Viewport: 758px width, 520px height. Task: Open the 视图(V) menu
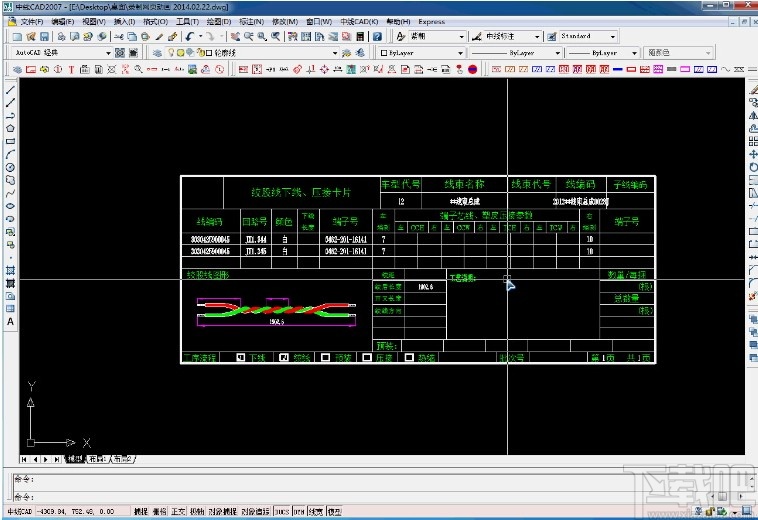(94, 22)
